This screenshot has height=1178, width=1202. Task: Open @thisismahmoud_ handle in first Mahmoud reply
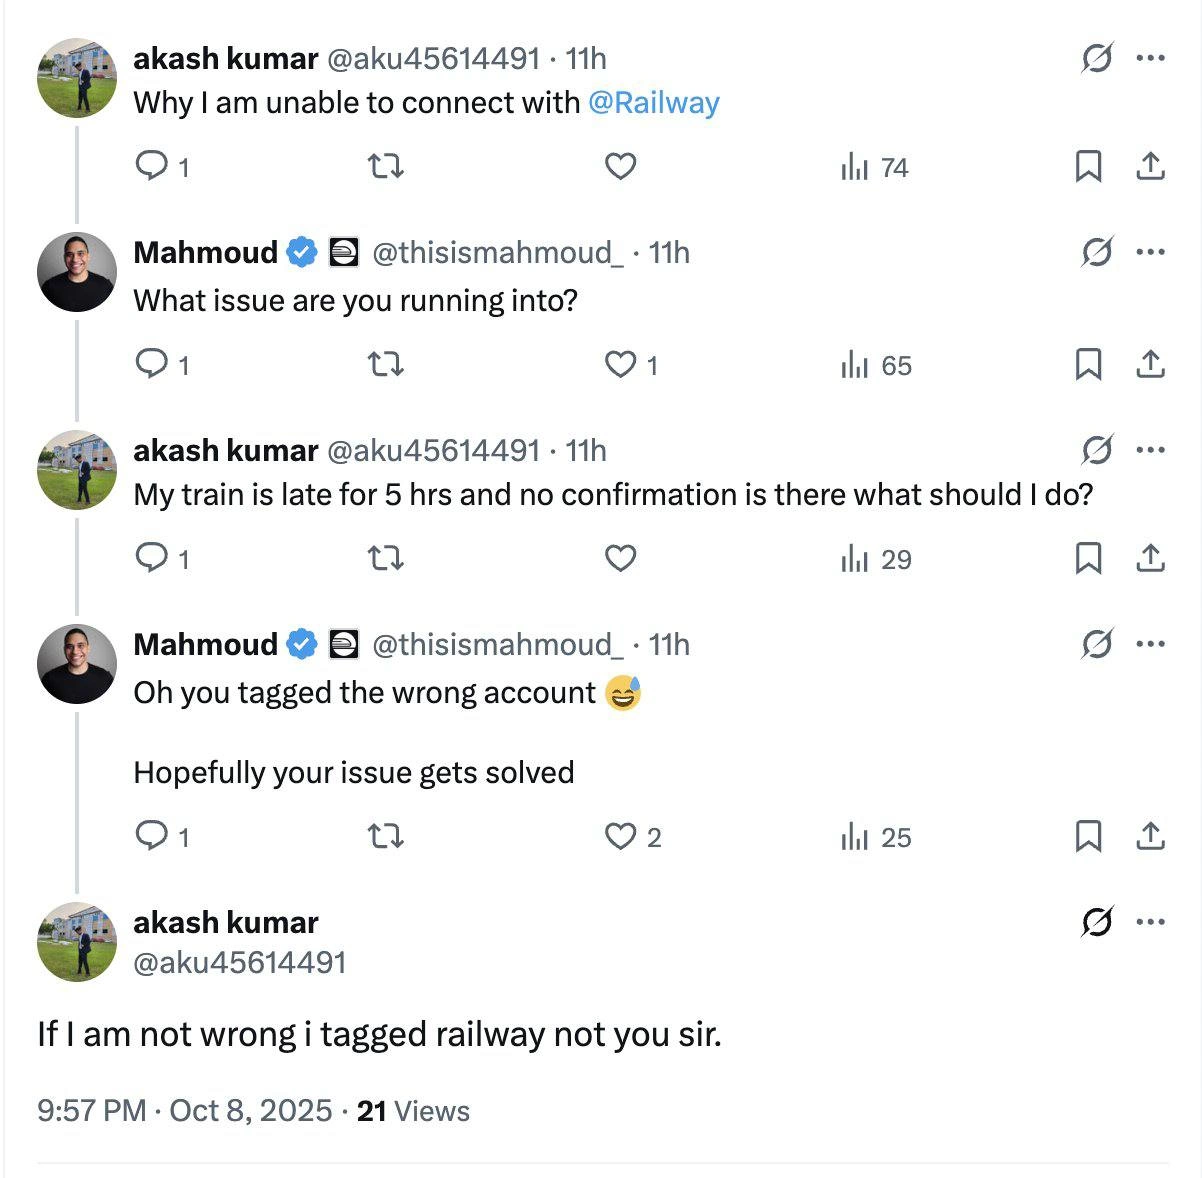click(x=498, y=253)
